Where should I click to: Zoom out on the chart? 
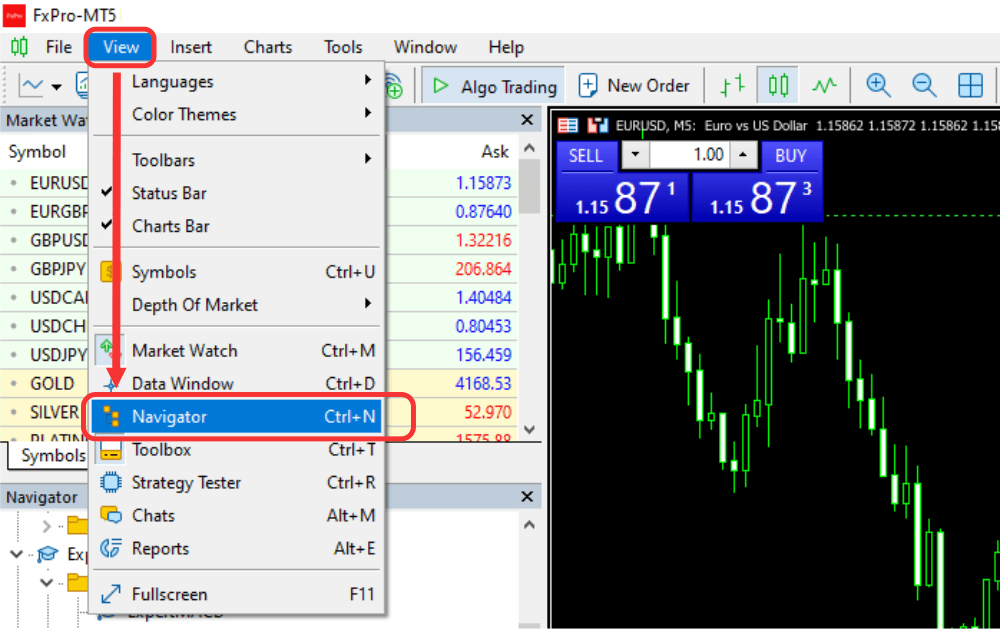tap(924, 85)
